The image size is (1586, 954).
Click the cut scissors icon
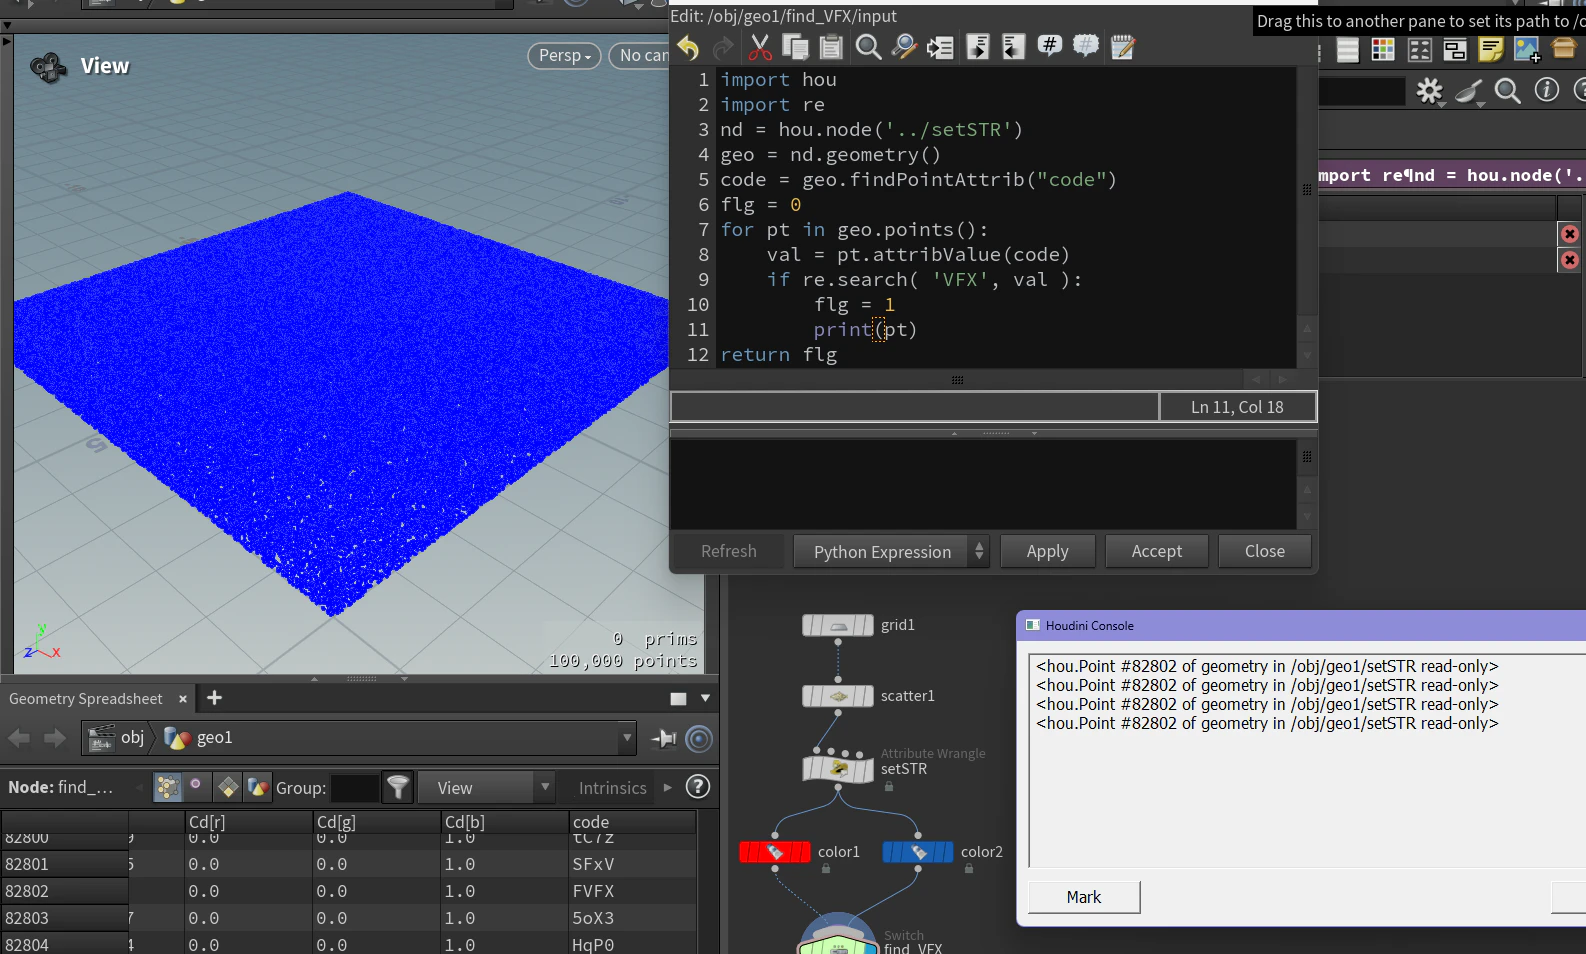point(760,47)
